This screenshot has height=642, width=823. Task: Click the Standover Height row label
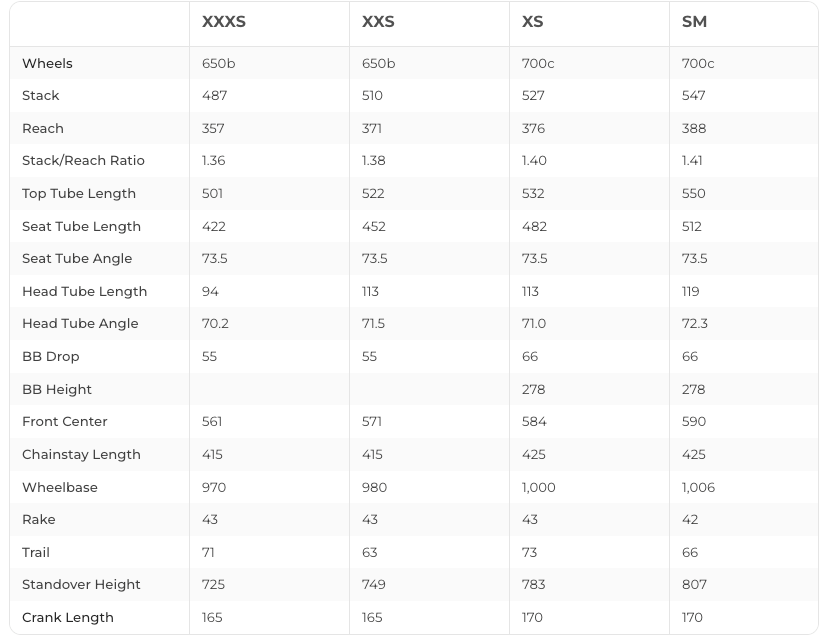[81, 584]
